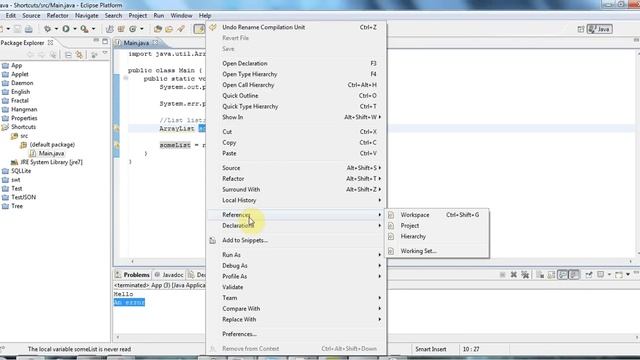Collapse All in Package Explorer

pos(68,55)
